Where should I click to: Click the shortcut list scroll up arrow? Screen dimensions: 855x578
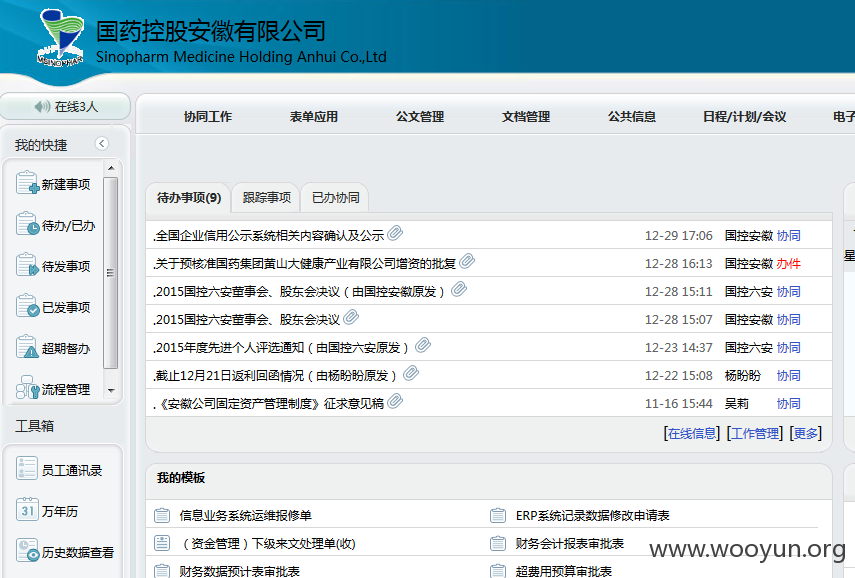111,168
